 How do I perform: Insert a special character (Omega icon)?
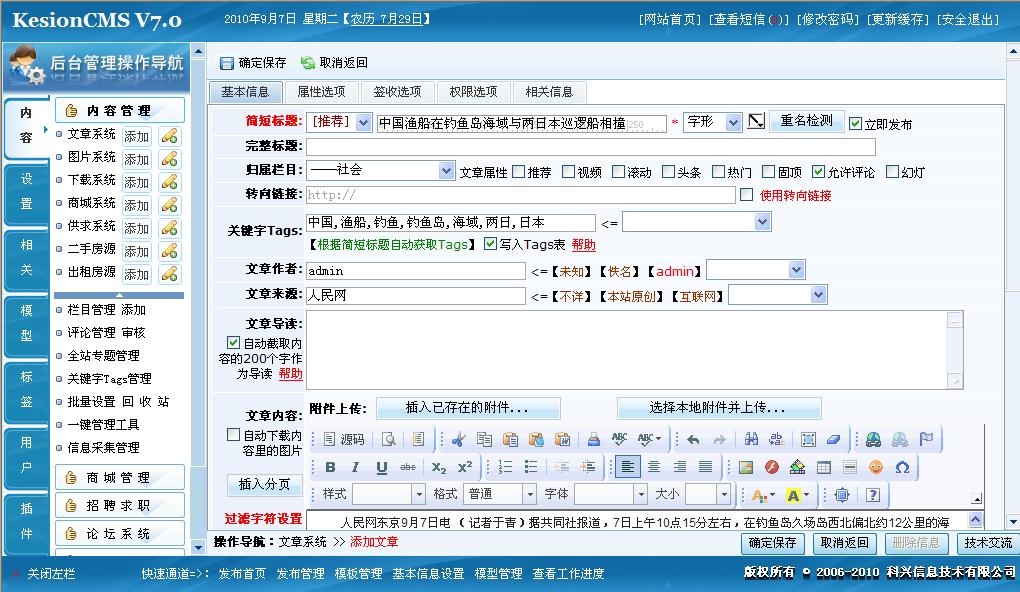pyautogui.click(x=902, y=467)
